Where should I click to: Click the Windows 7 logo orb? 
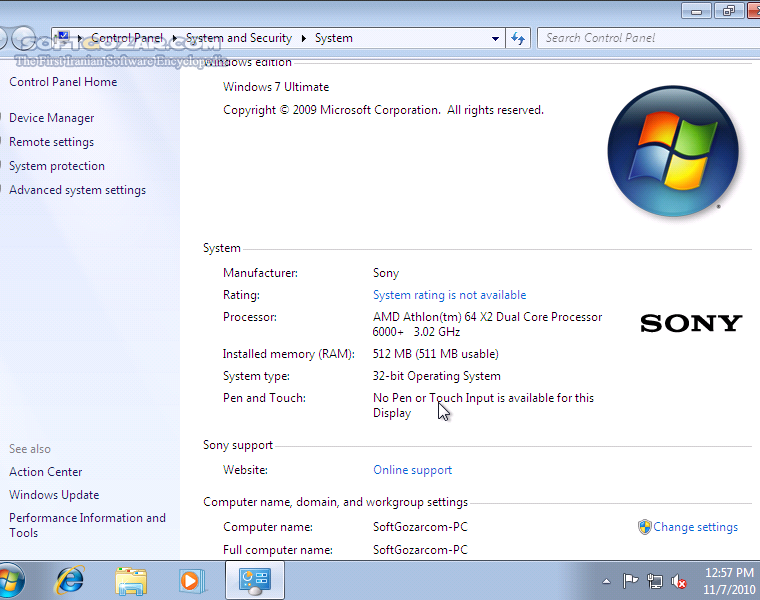(673, 151)
